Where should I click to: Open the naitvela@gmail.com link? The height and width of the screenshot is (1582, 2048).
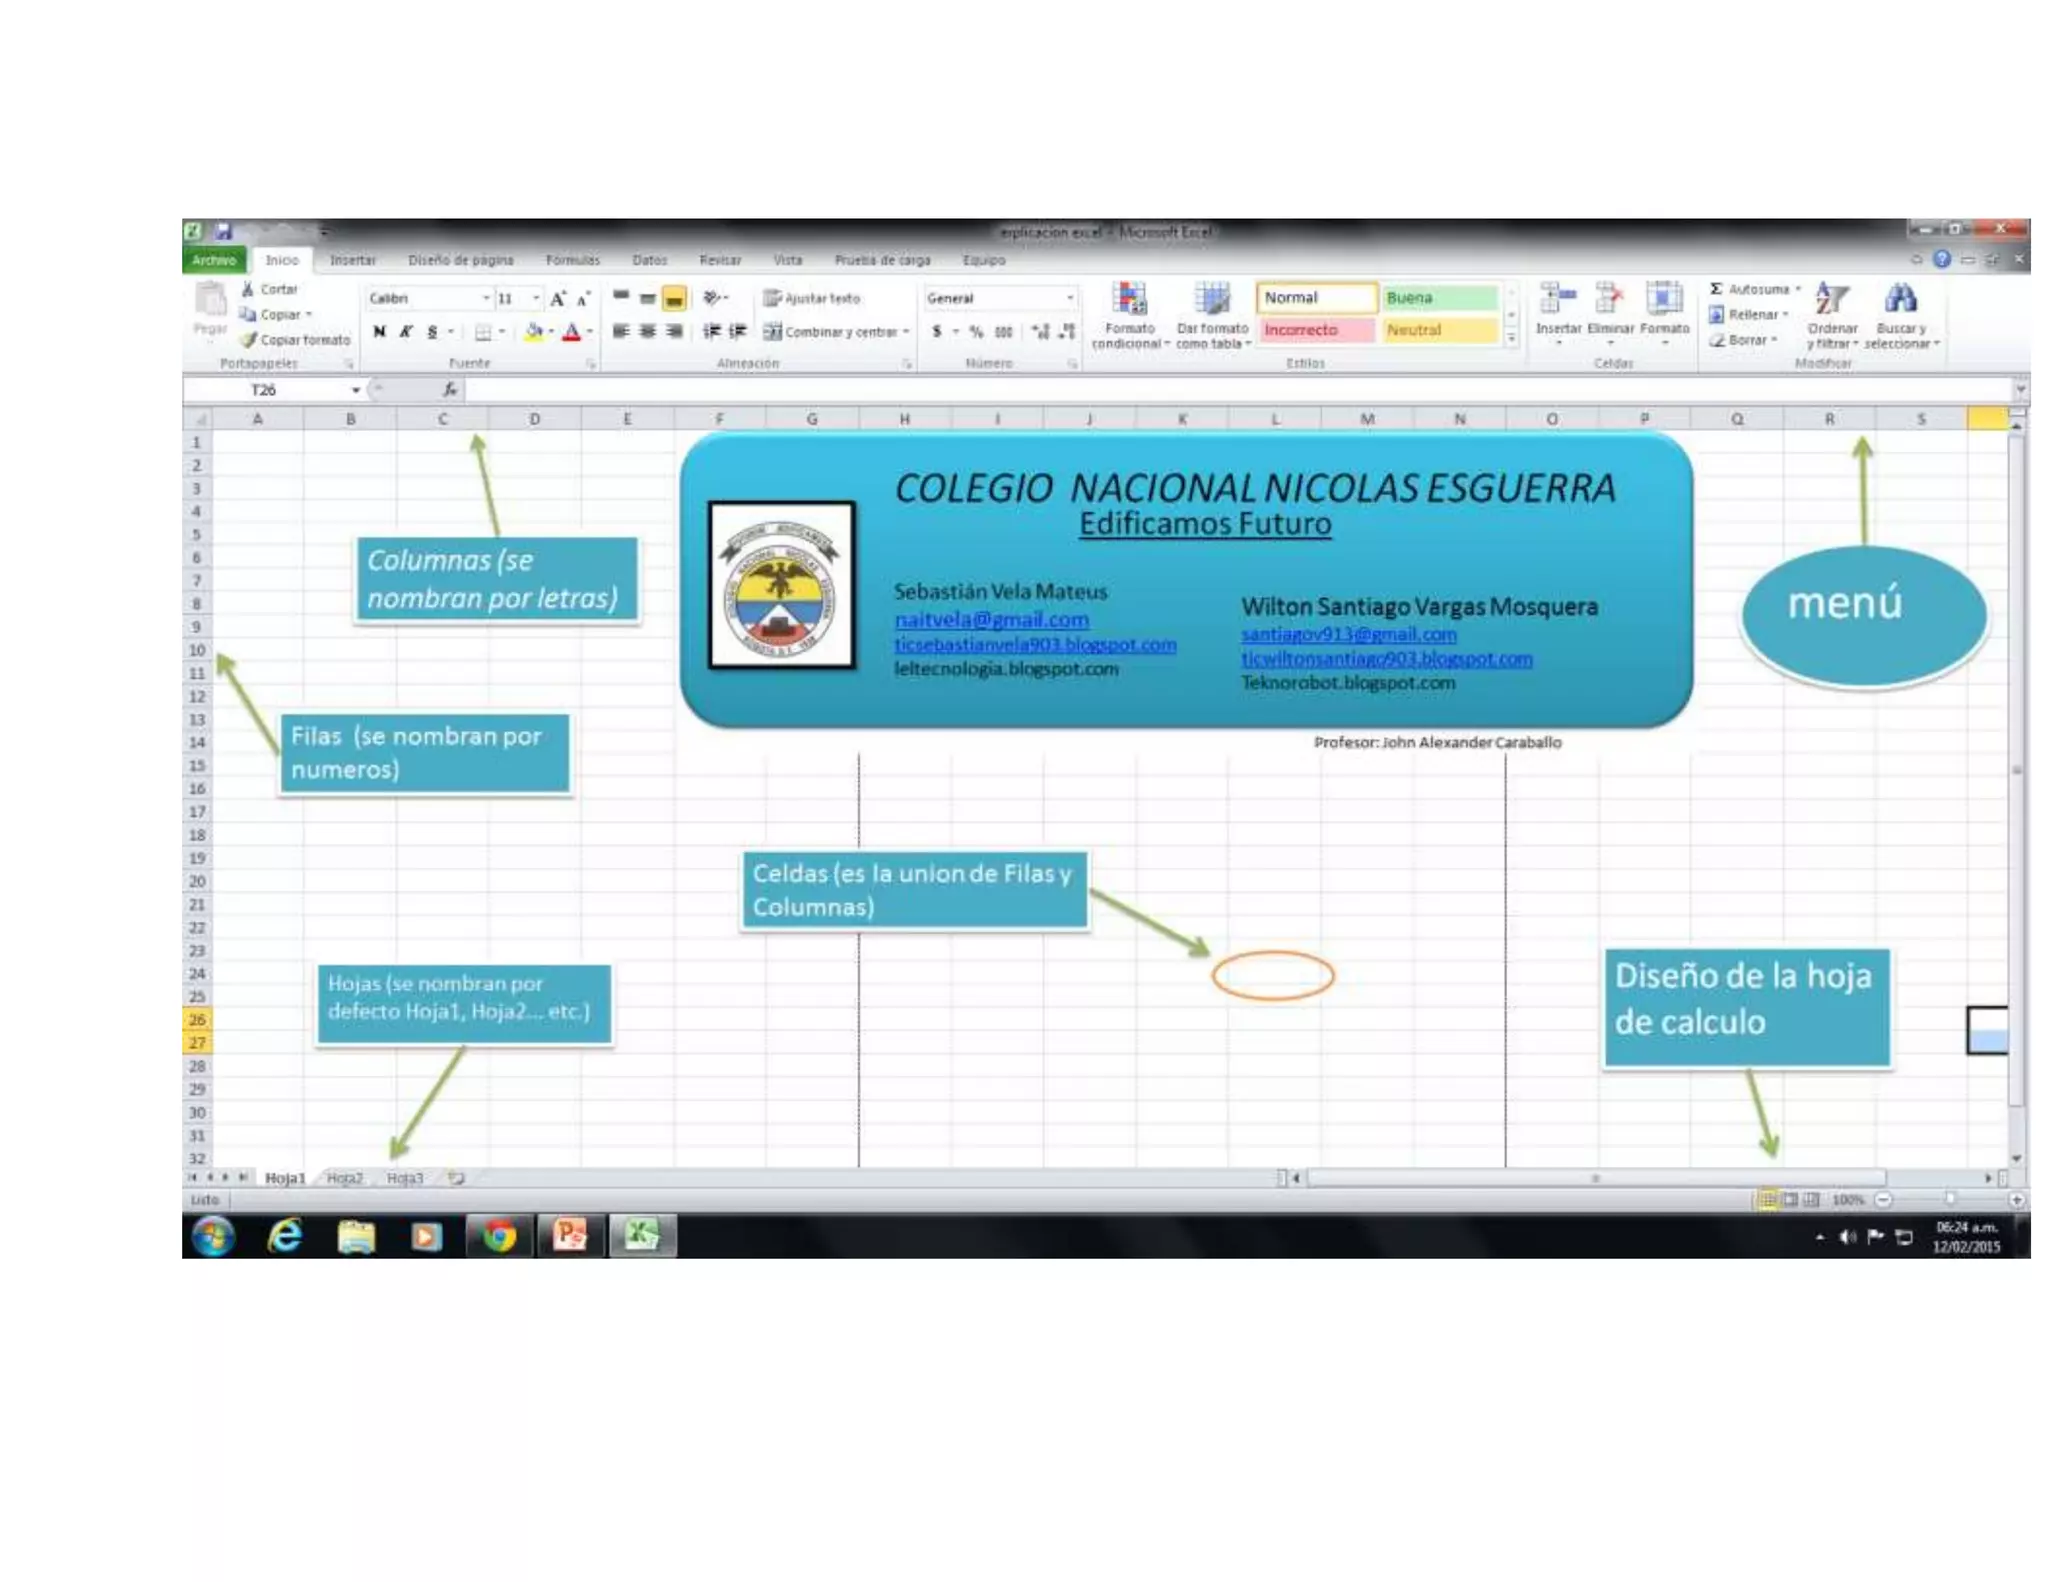pyautogui.click(x=990, y=620)
